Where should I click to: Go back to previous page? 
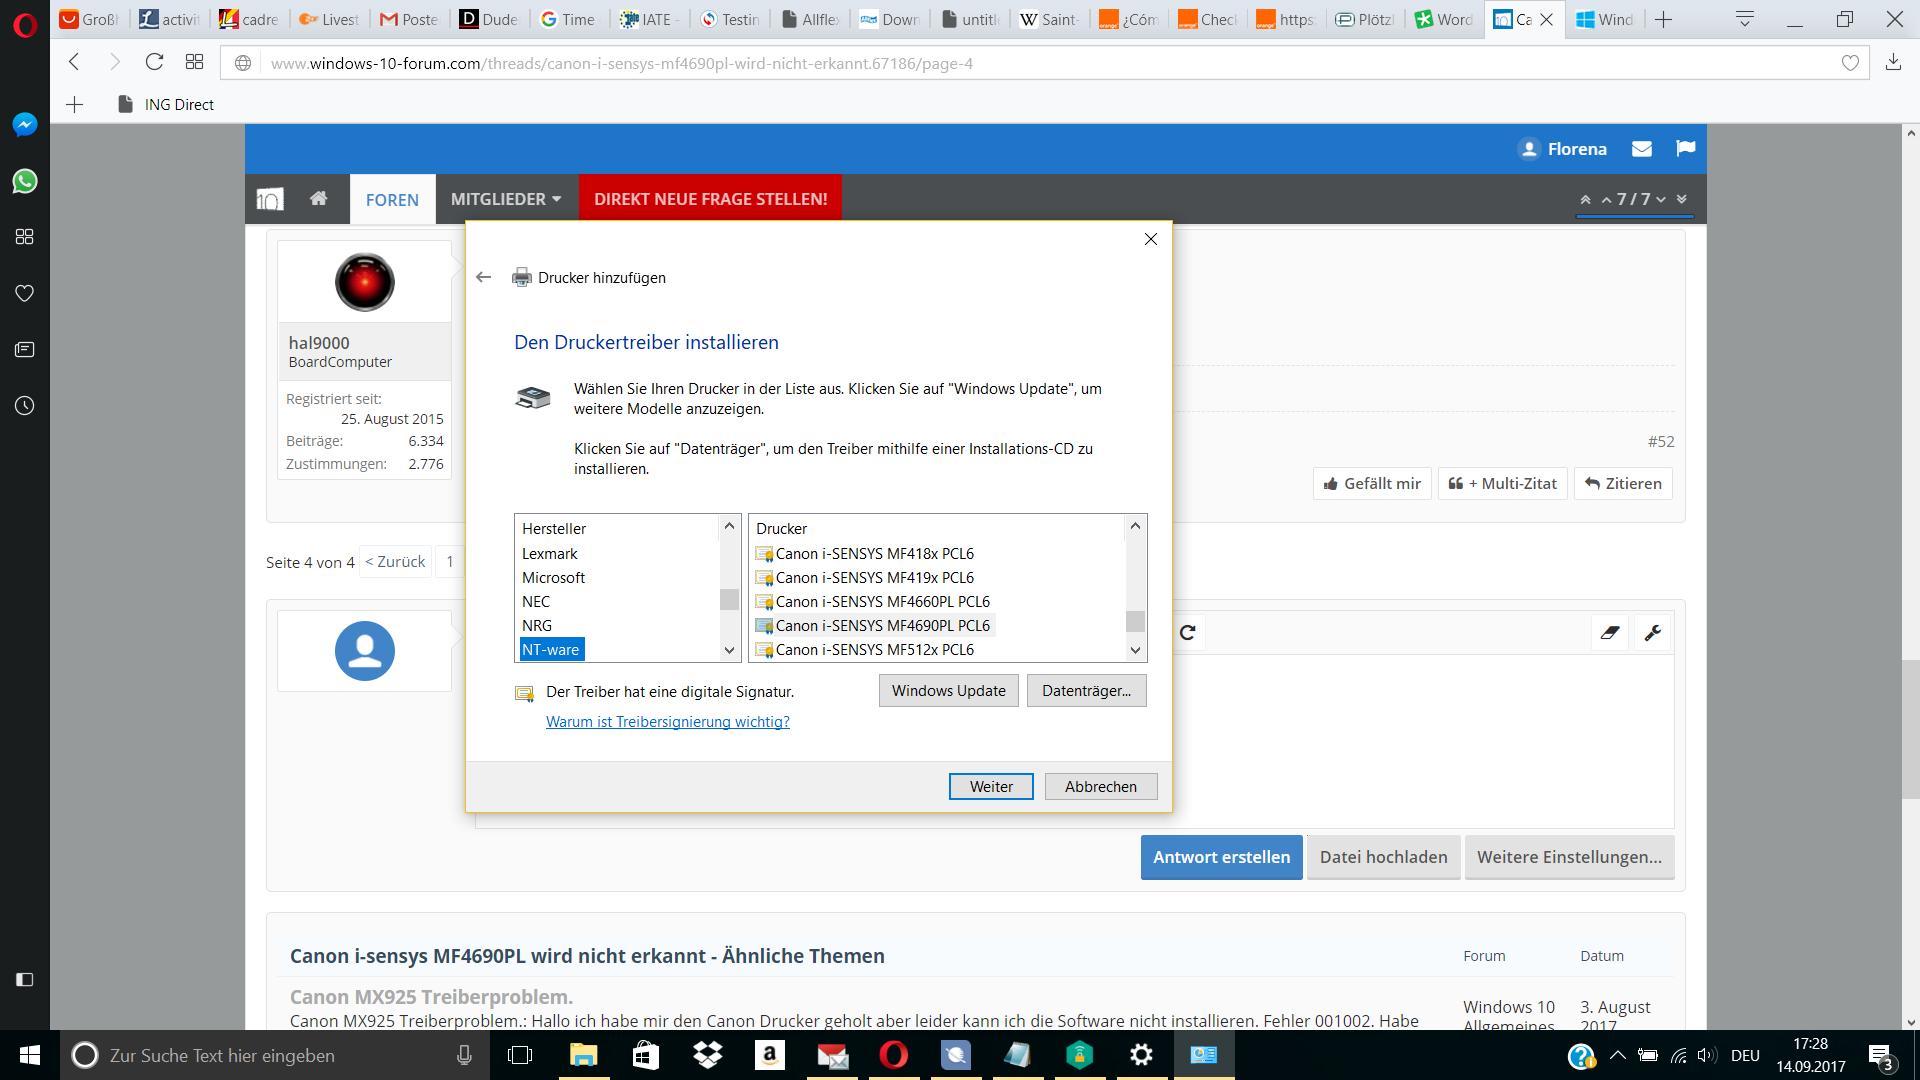pyautogui.click(x=74, y=62)
